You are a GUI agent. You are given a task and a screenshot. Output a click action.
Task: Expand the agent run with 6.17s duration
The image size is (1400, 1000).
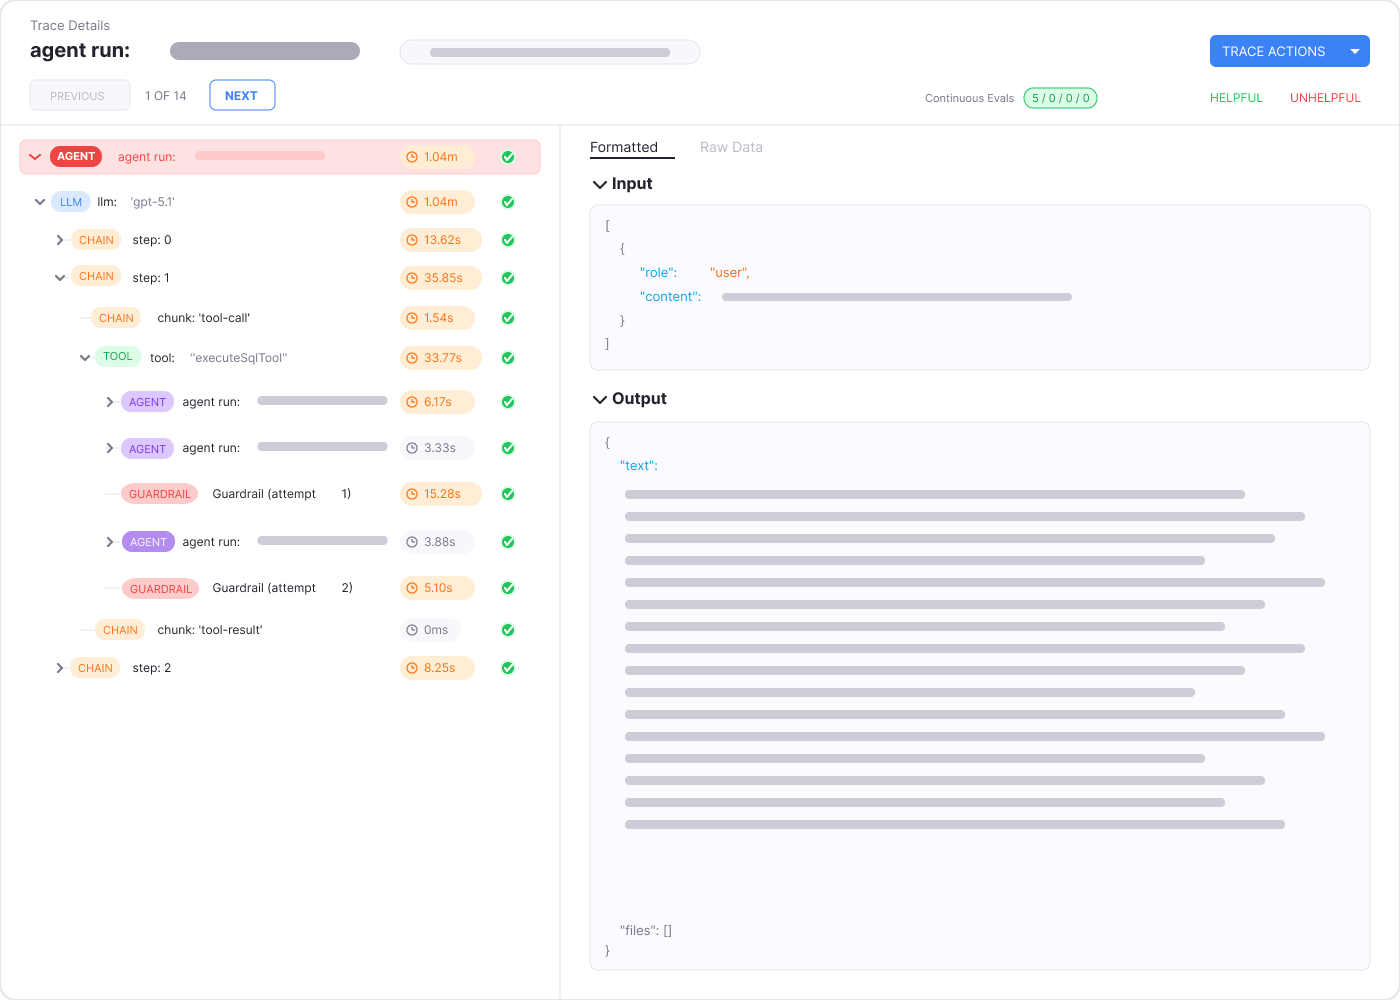tap(110, 401)
